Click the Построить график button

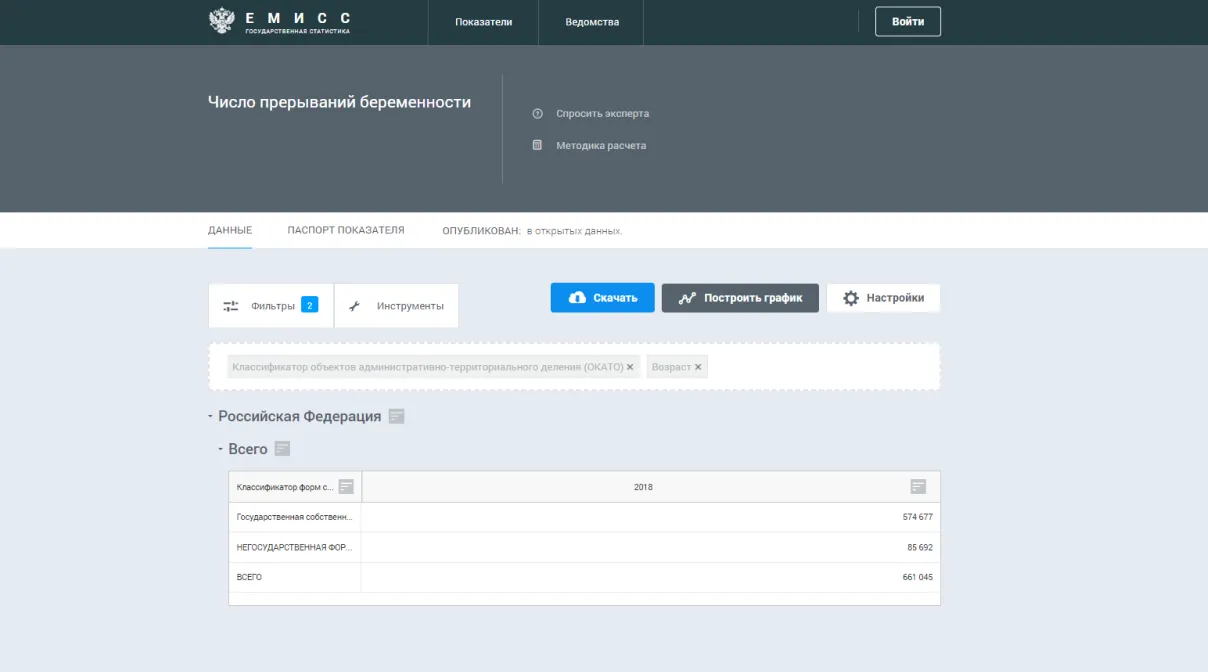[740, 298]
